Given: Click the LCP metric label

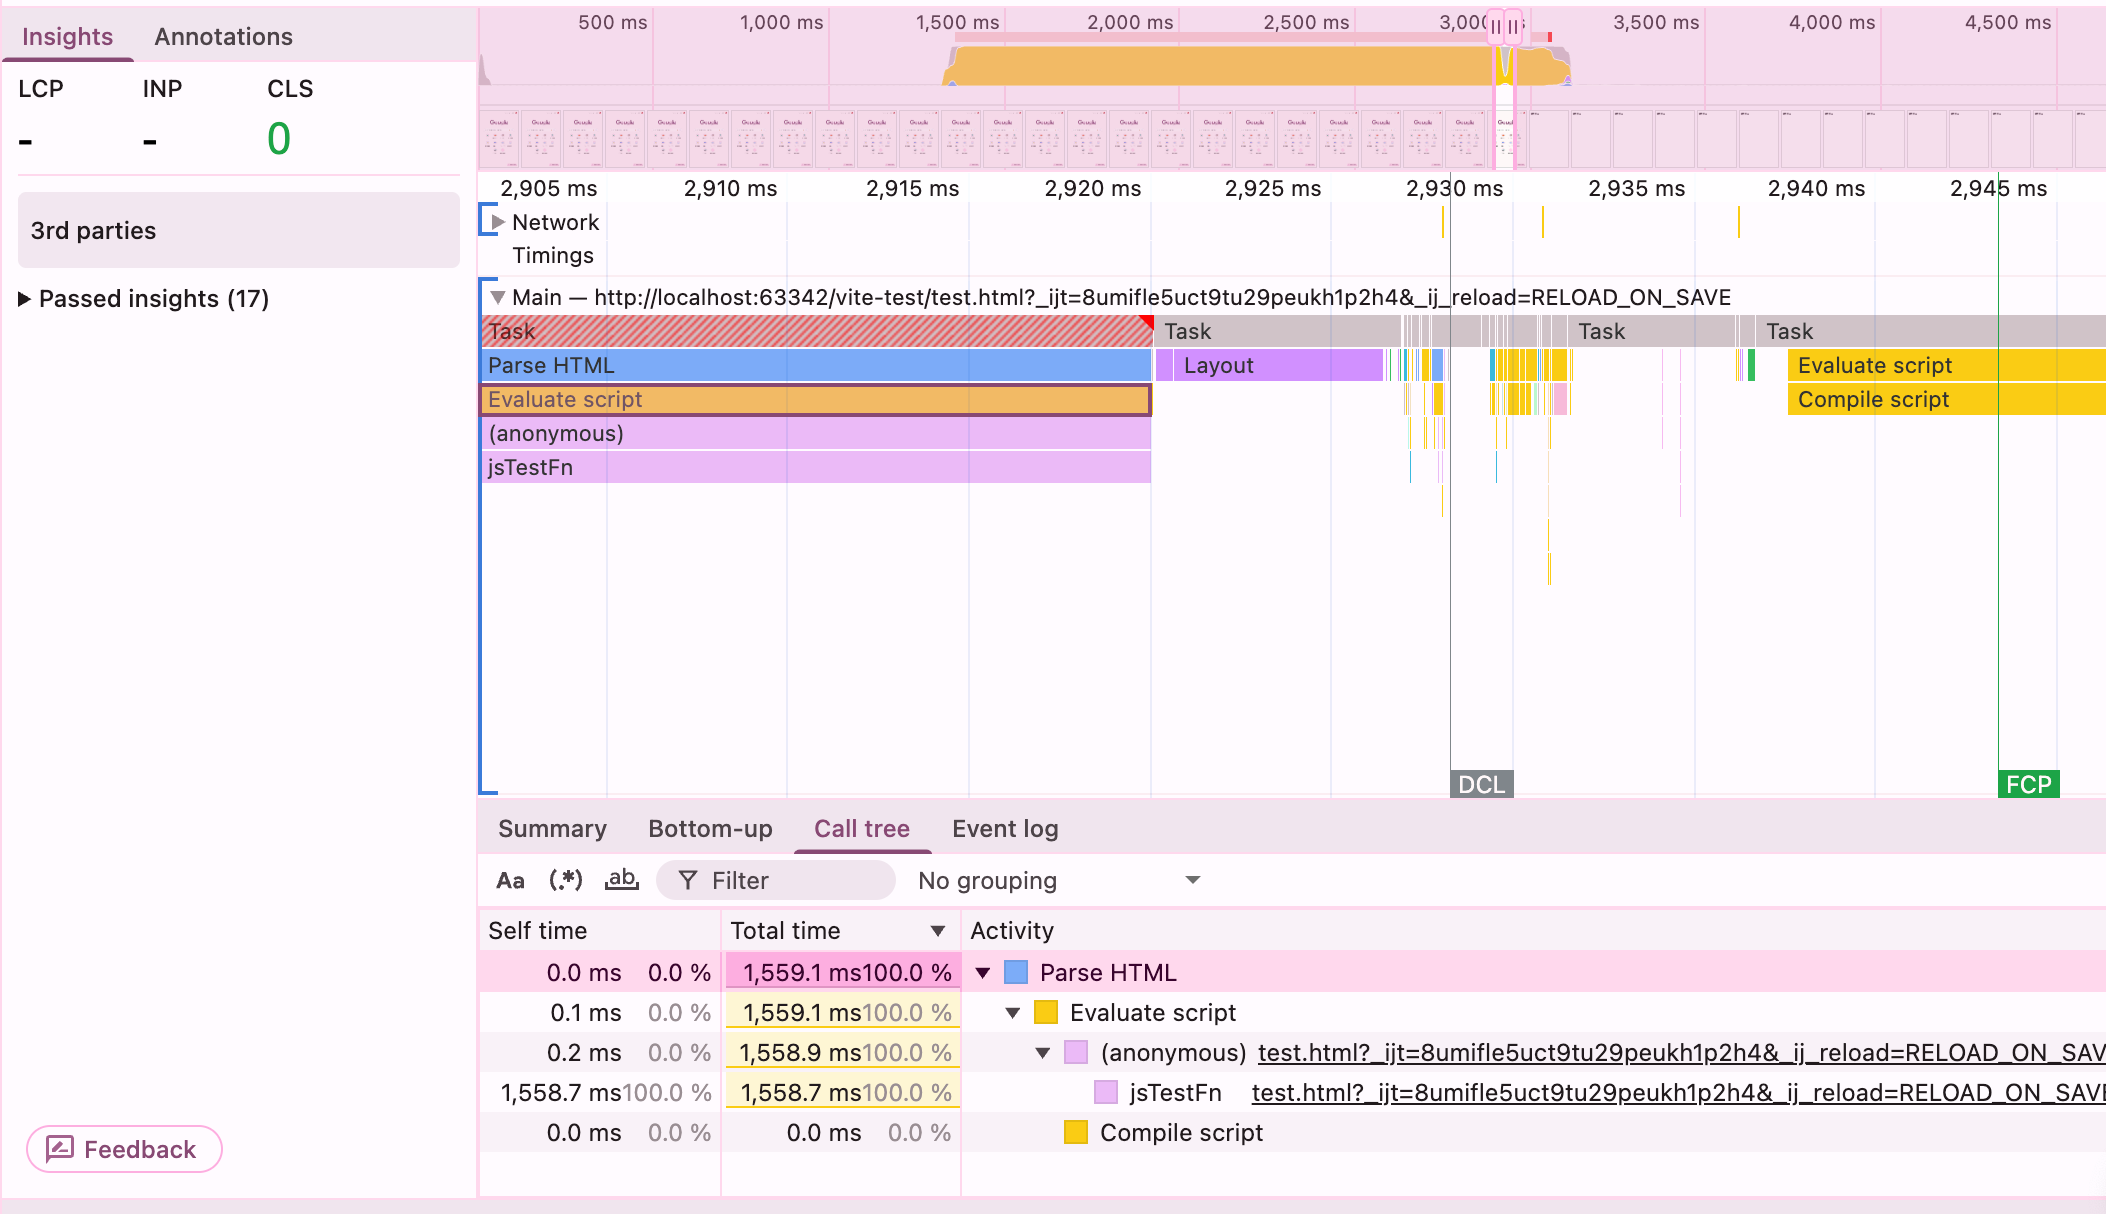Looking at the screenshot, I should pos(41,89).
